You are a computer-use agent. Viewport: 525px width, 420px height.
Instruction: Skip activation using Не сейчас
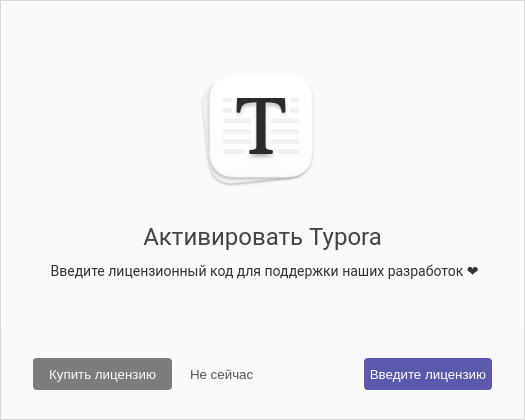tap(222, 375)
